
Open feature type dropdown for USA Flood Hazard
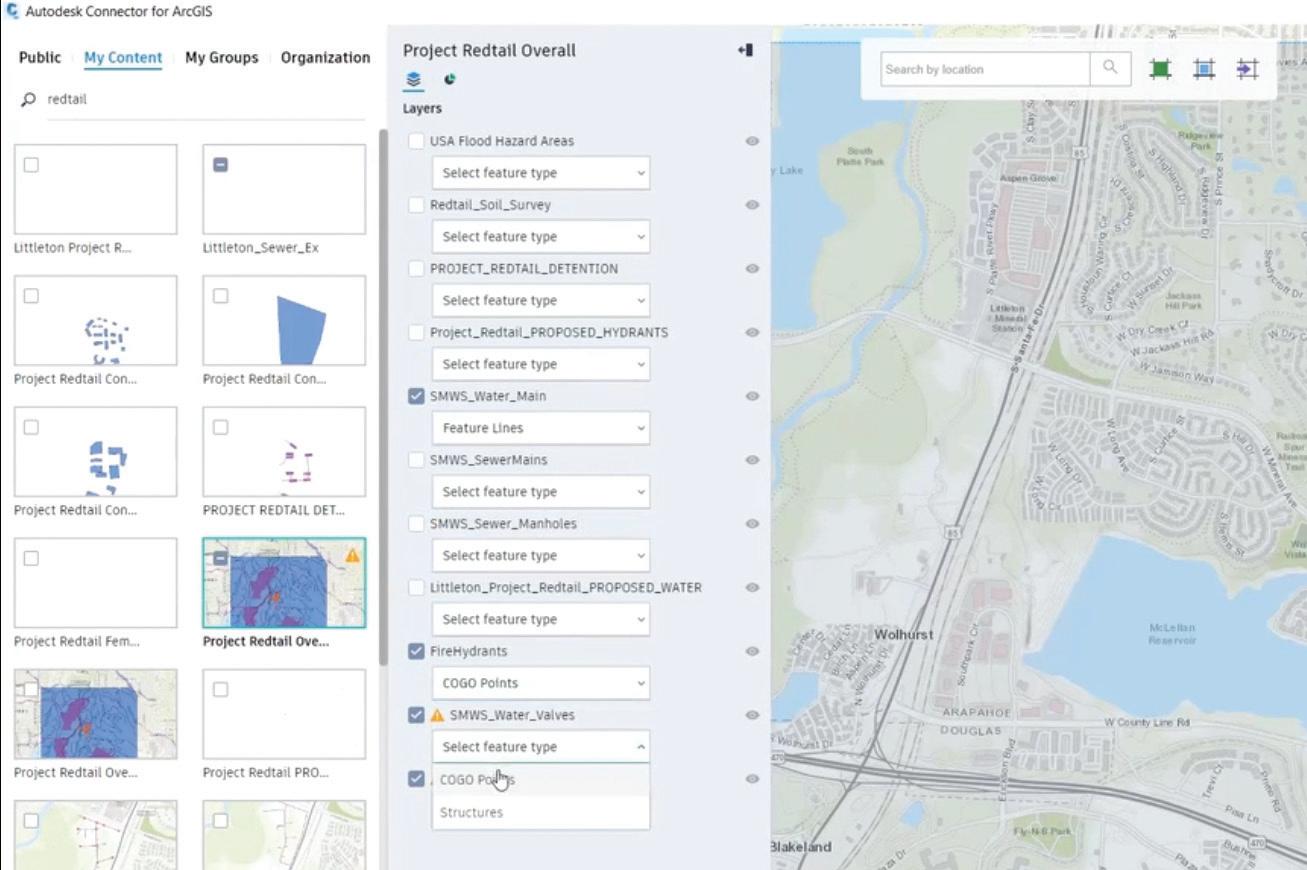coord(541,173)
